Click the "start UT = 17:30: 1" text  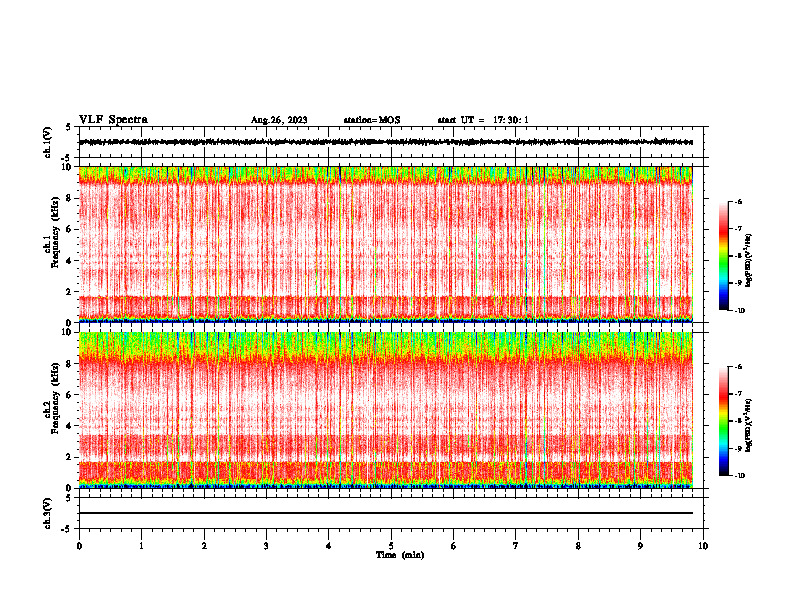point(482,120)
